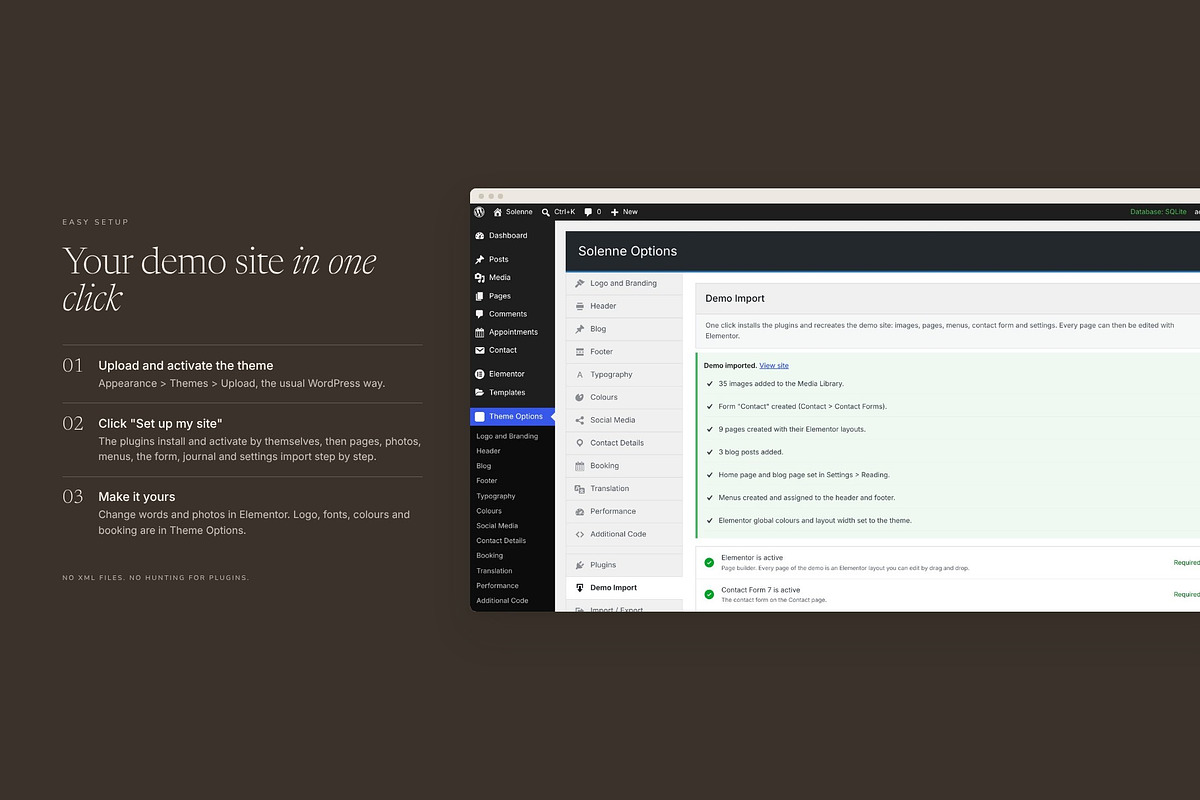Click the Posts pushpin icon in sidebar

[x=480, y=259]
